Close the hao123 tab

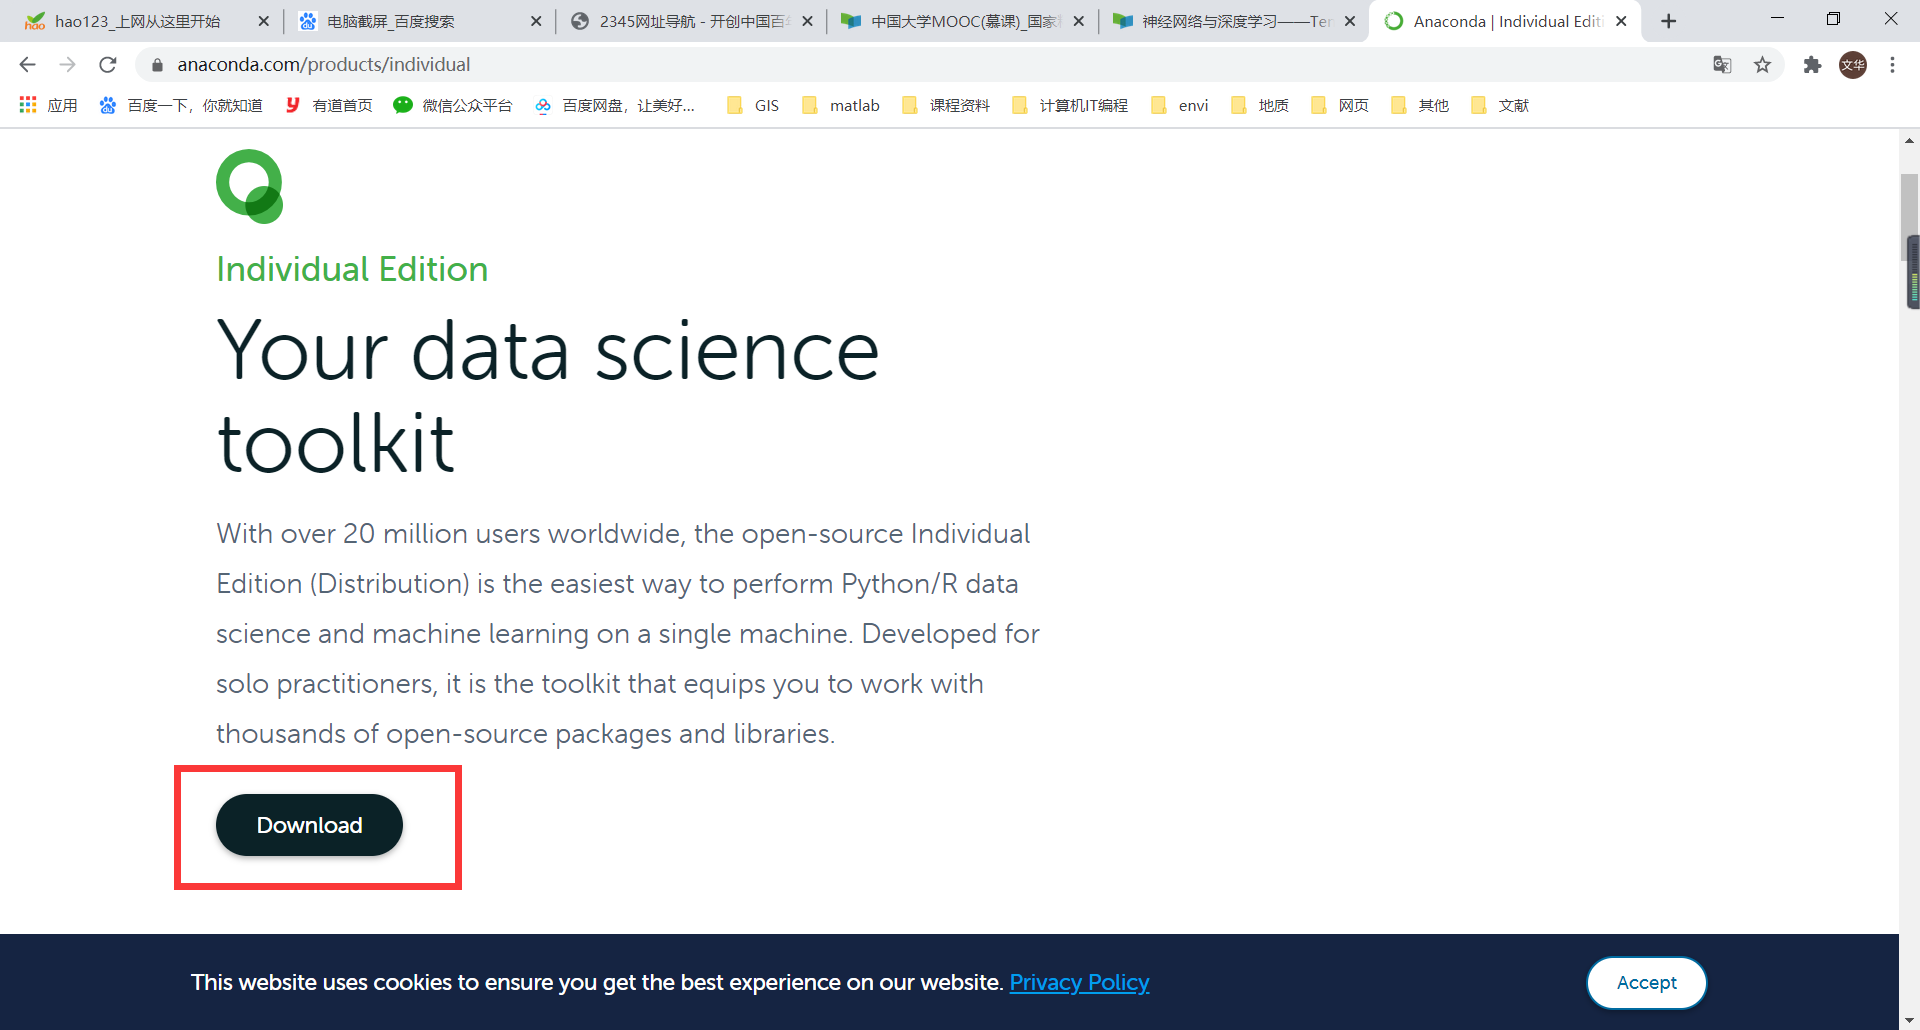coord(263,21)
